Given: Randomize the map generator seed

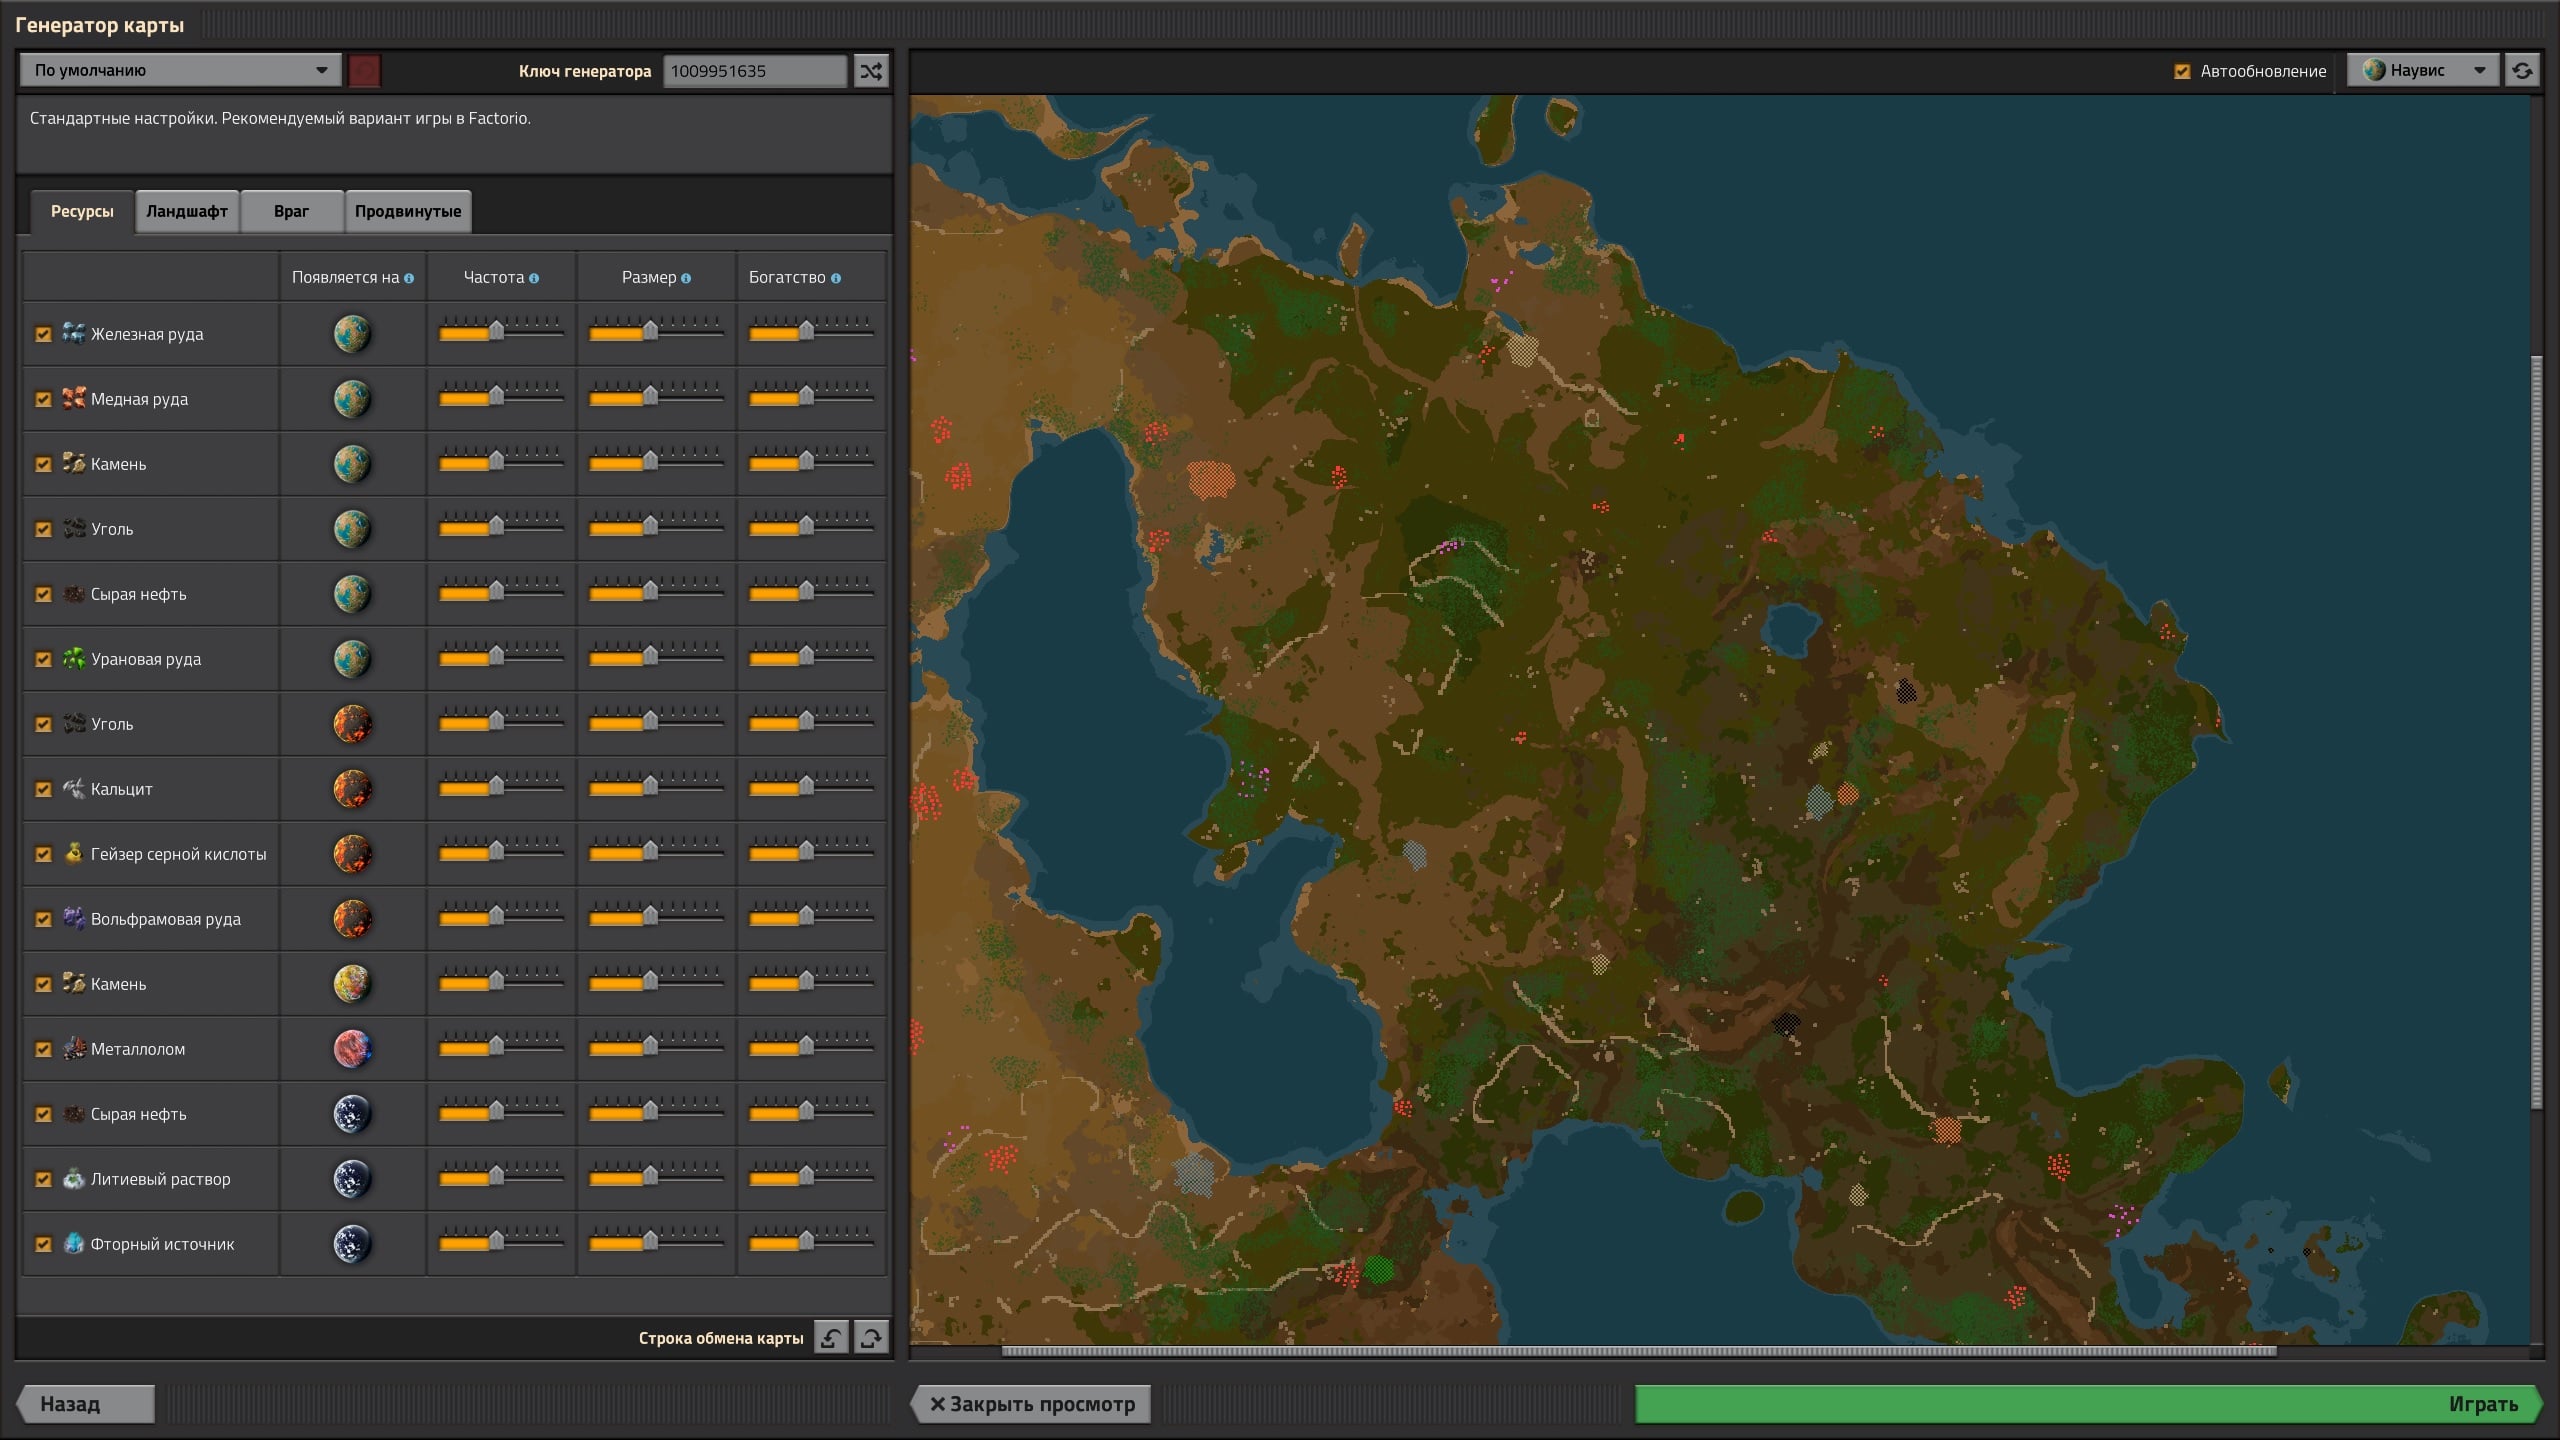Looking at the screenshot, I should pos(871,71).
